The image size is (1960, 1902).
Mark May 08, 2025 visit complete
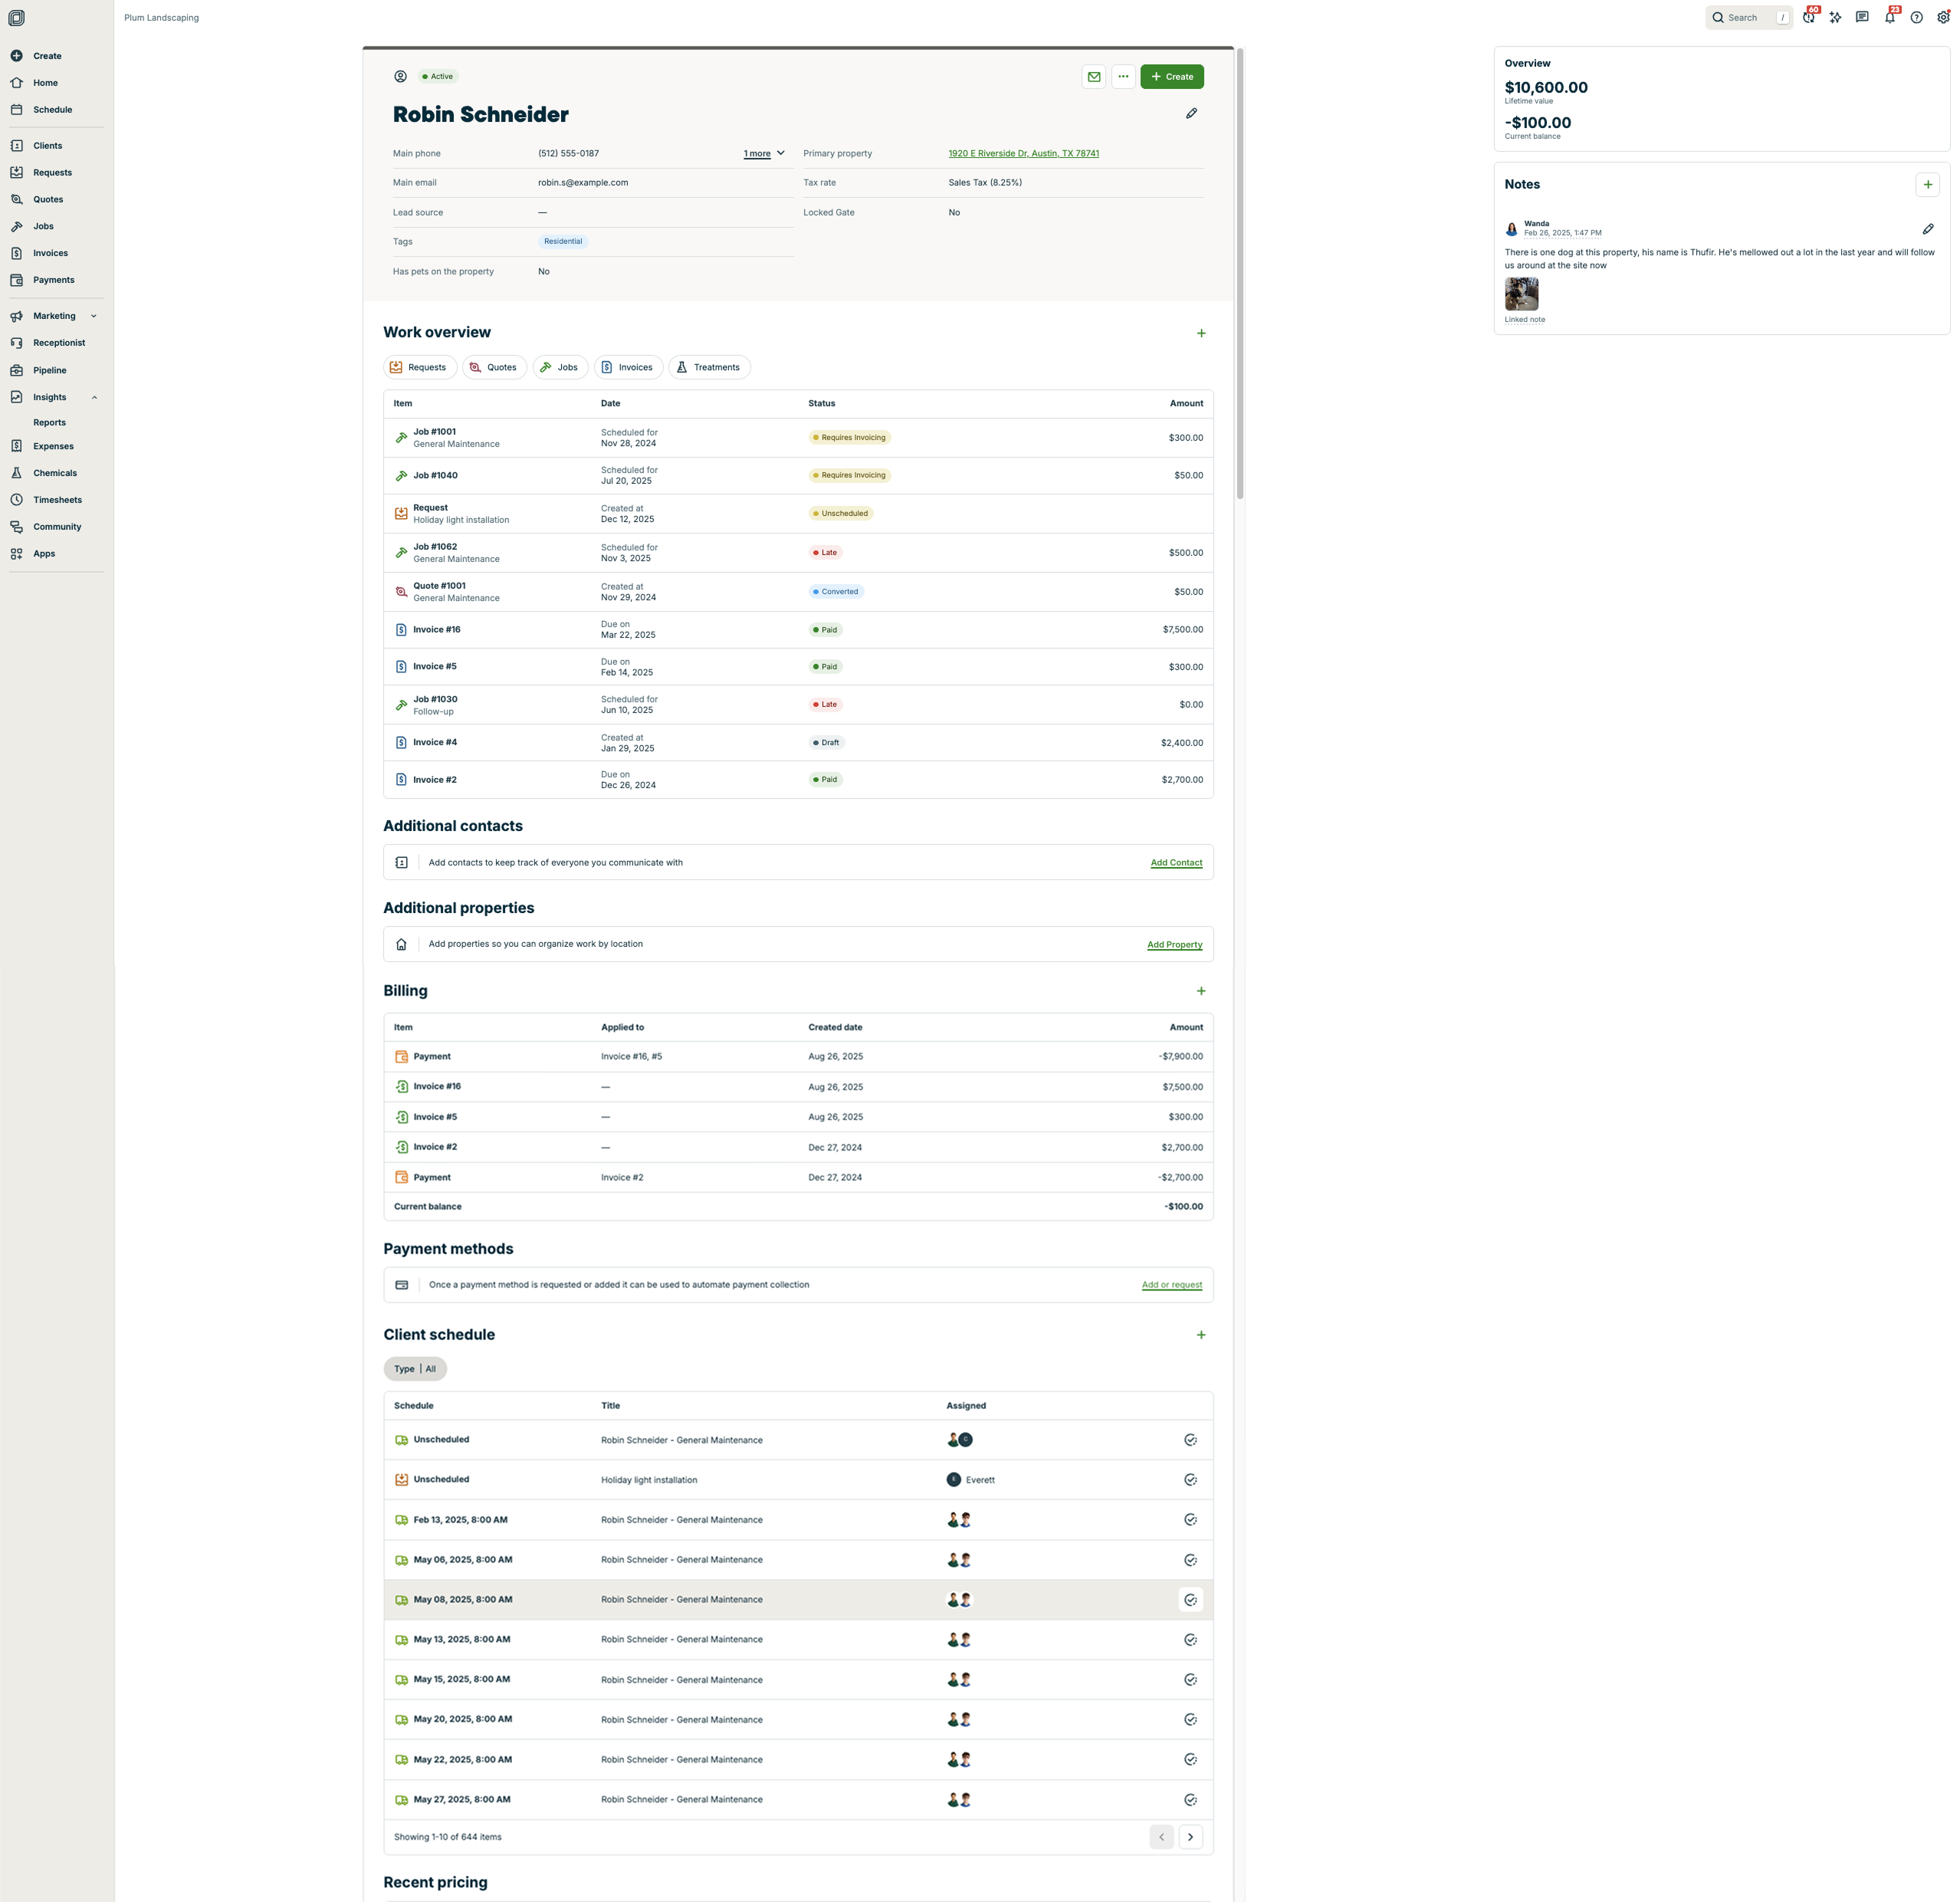1190,1600
